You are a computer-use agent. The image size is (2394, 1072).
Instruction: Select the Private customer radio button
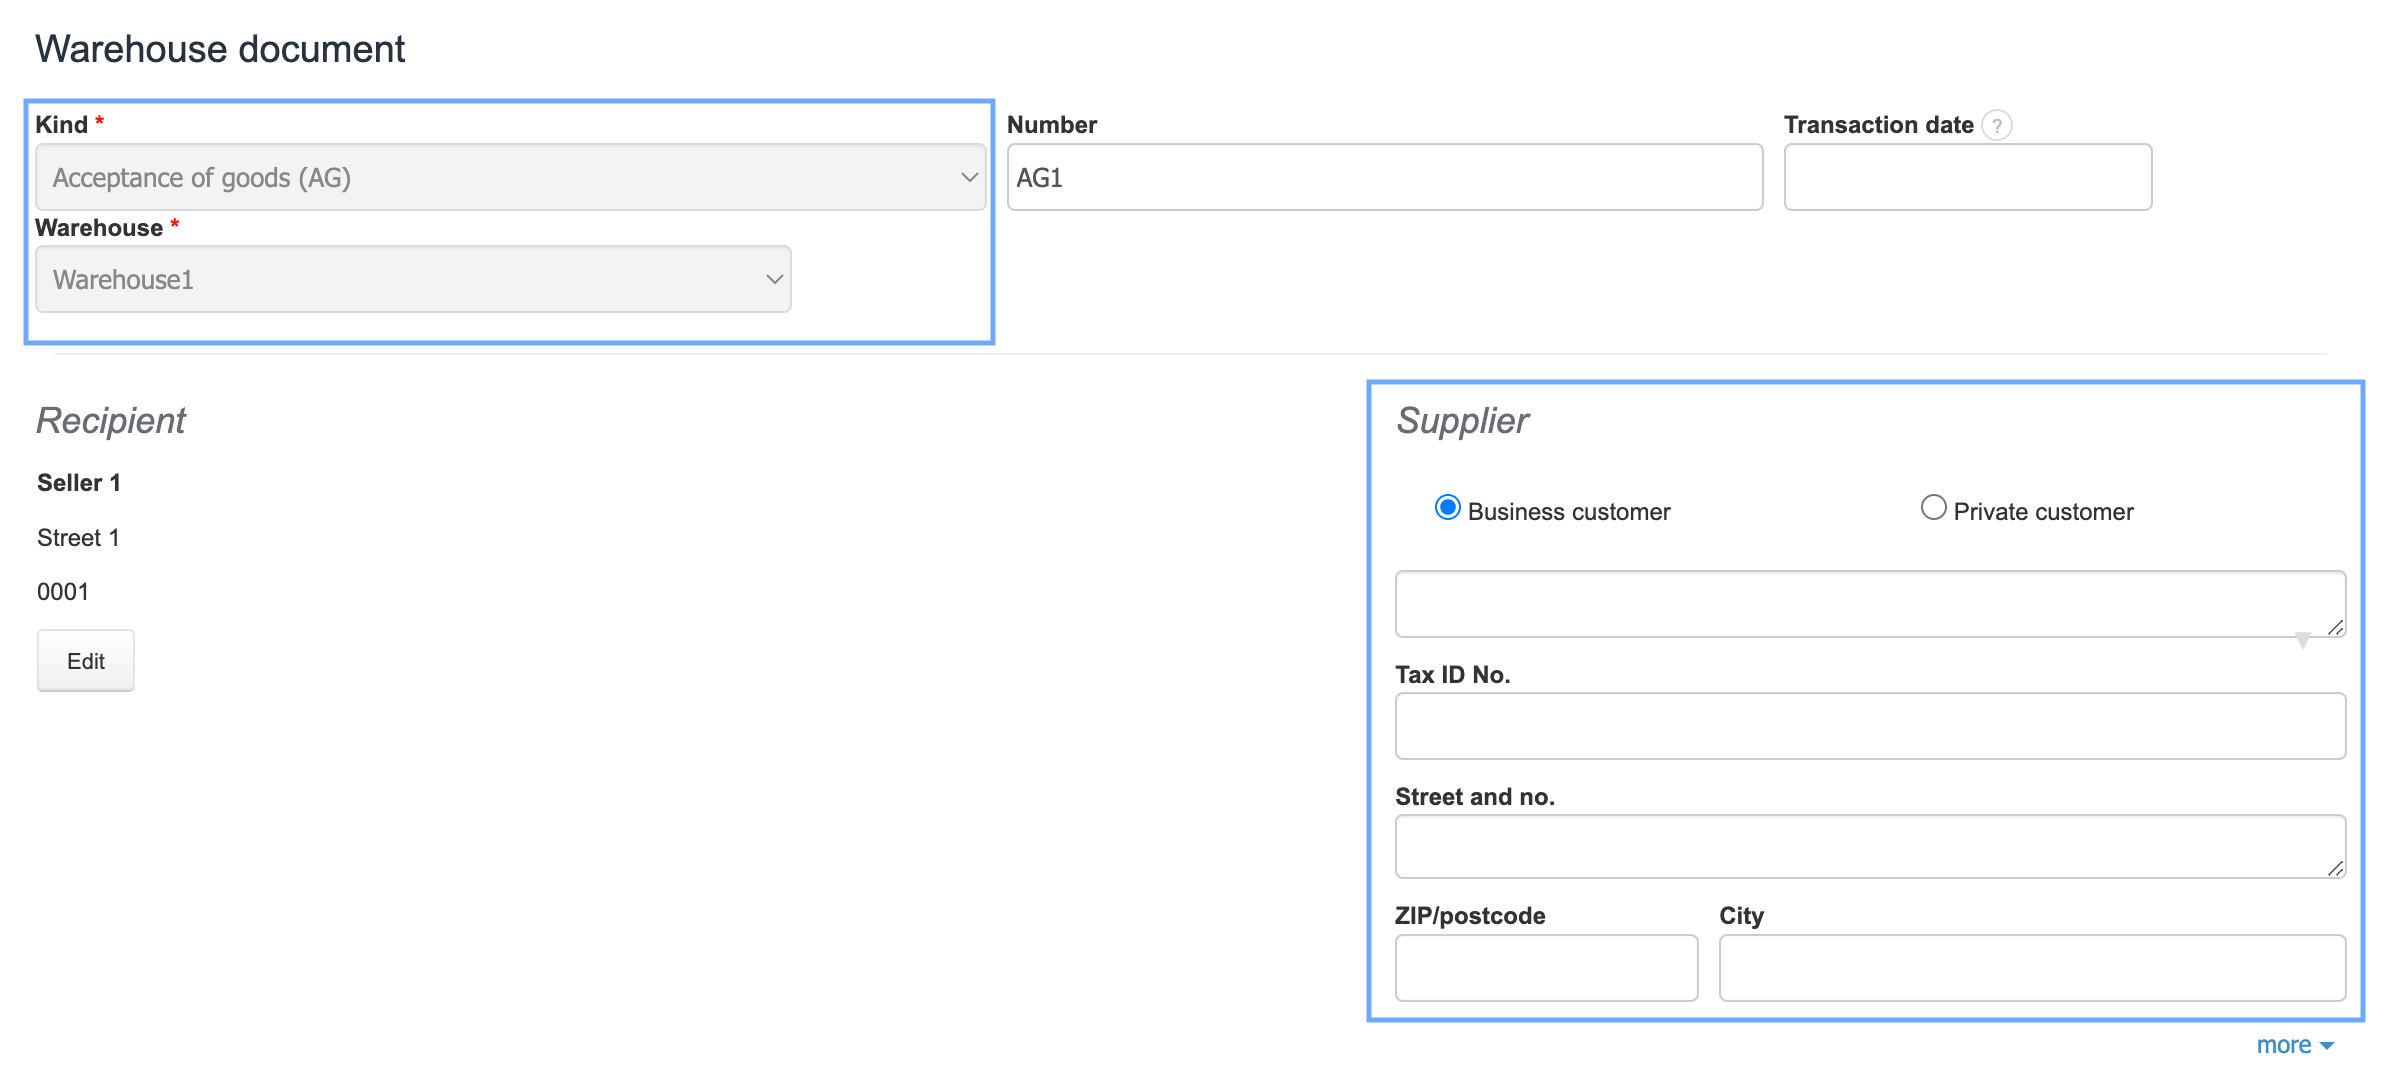tap(1933, 508)
